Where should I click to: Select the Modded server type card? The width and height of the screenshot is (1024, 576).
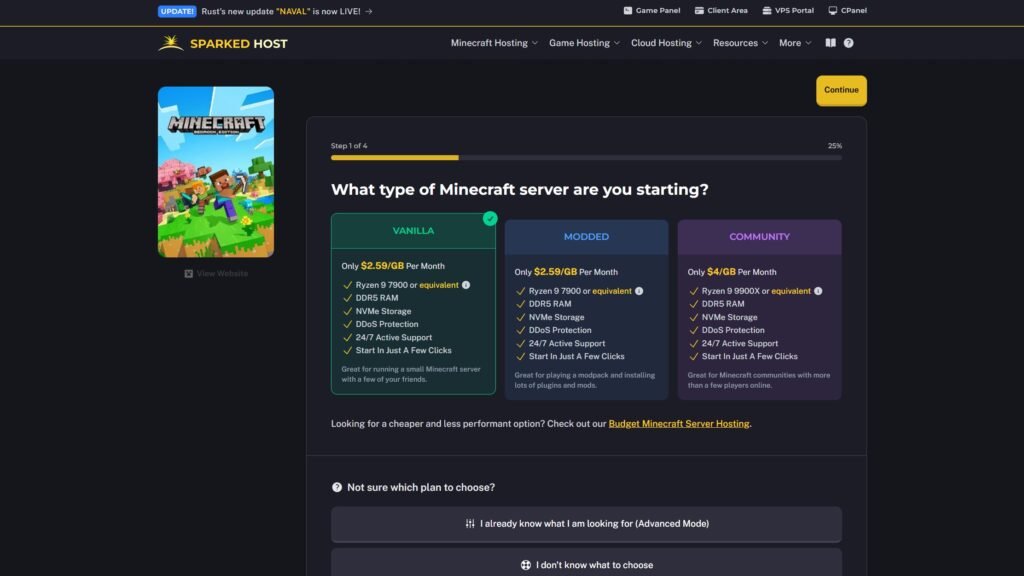pos(586,310)
